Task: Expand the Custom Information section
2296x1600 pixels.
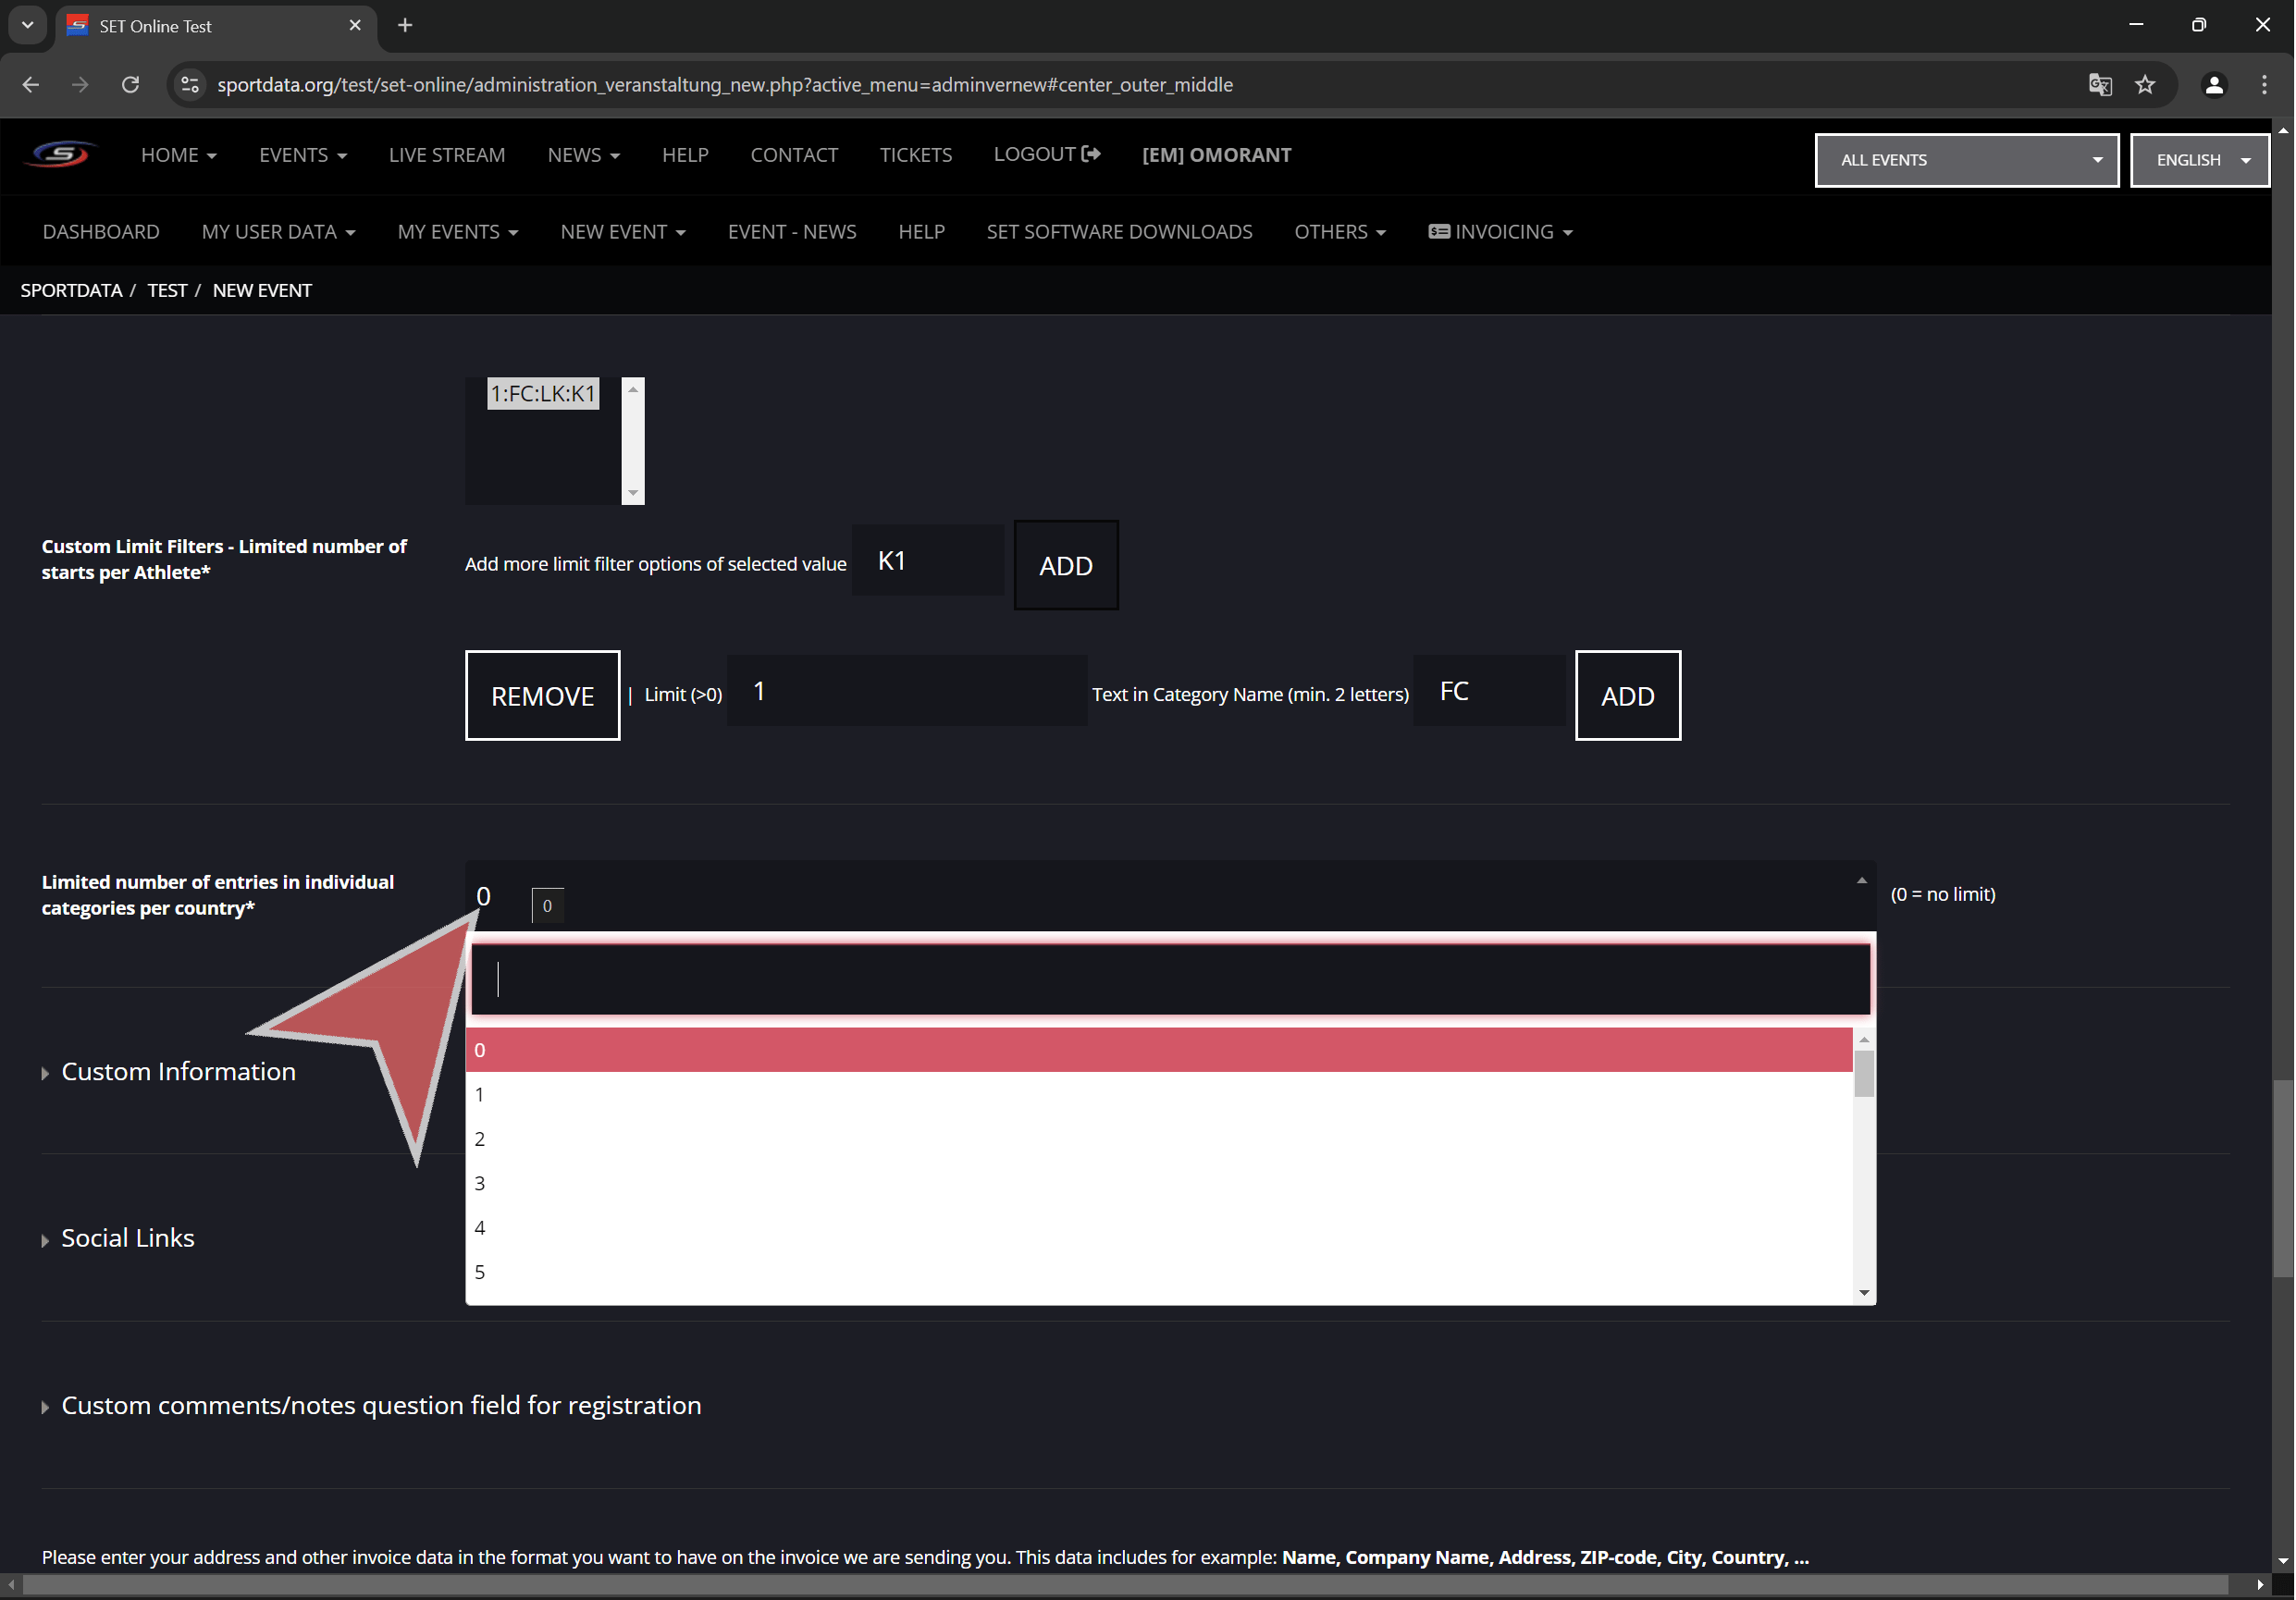Action: (178, 1071)
